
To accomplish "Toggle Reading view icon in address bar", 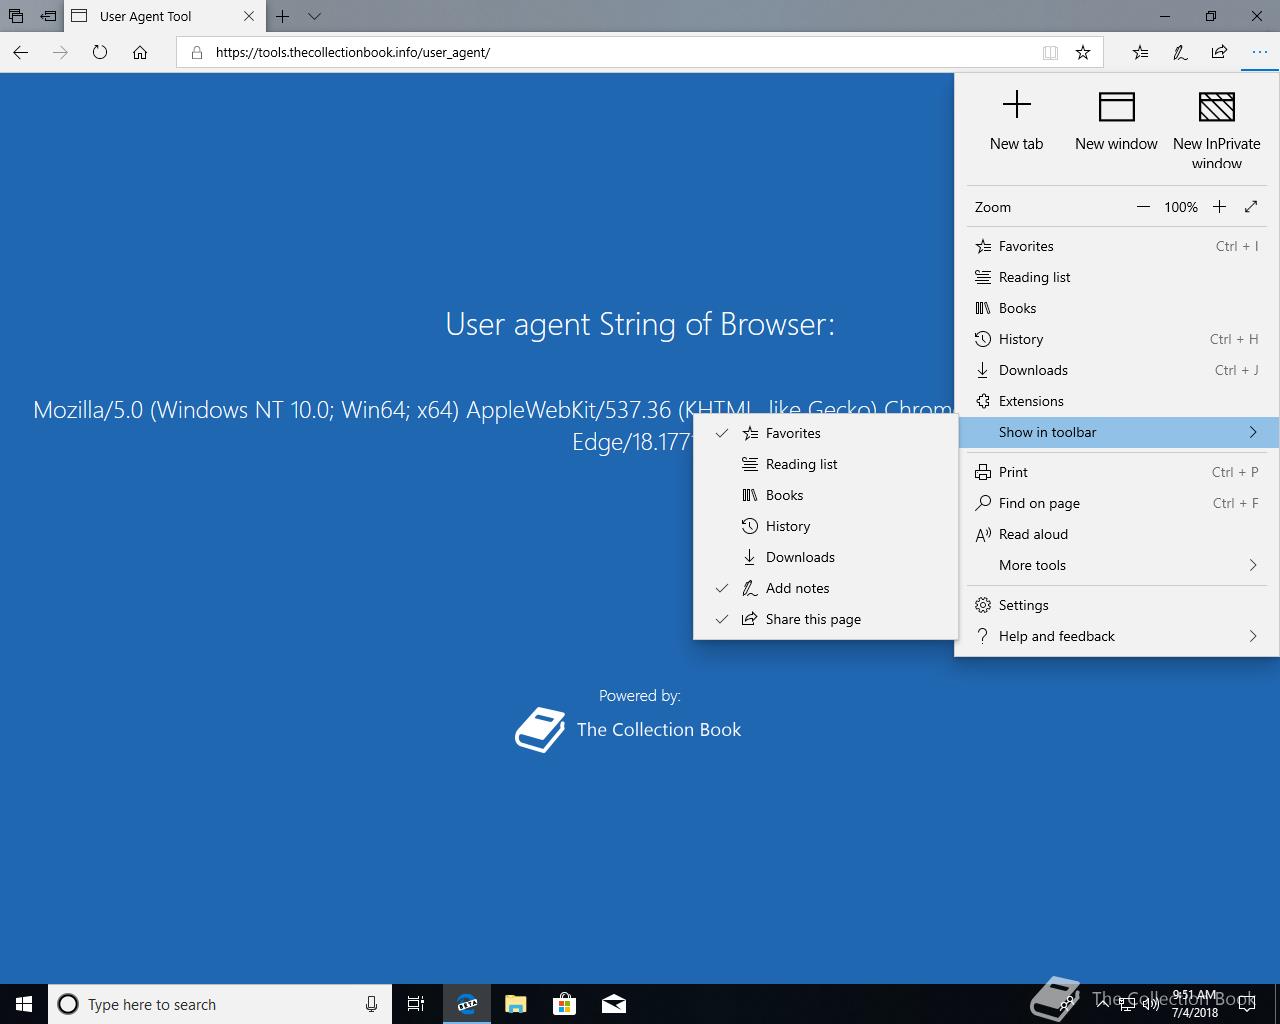I will click(1050, 53).
